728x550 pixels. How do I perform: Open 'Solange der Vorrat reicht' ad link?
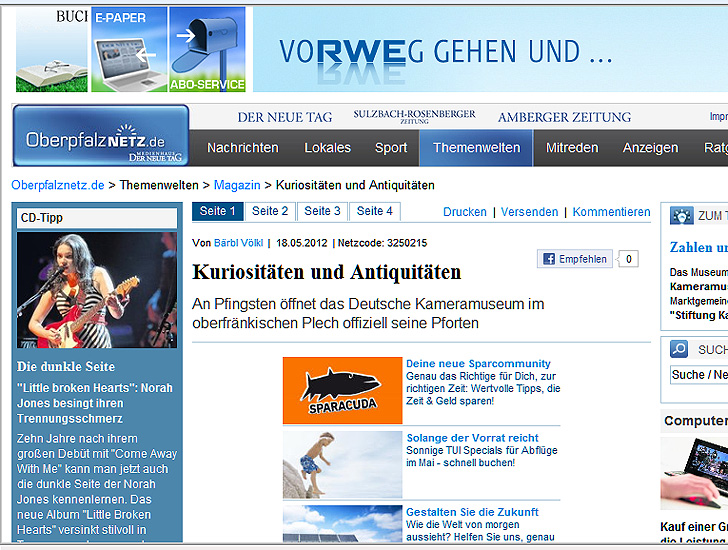coord(472,438)
